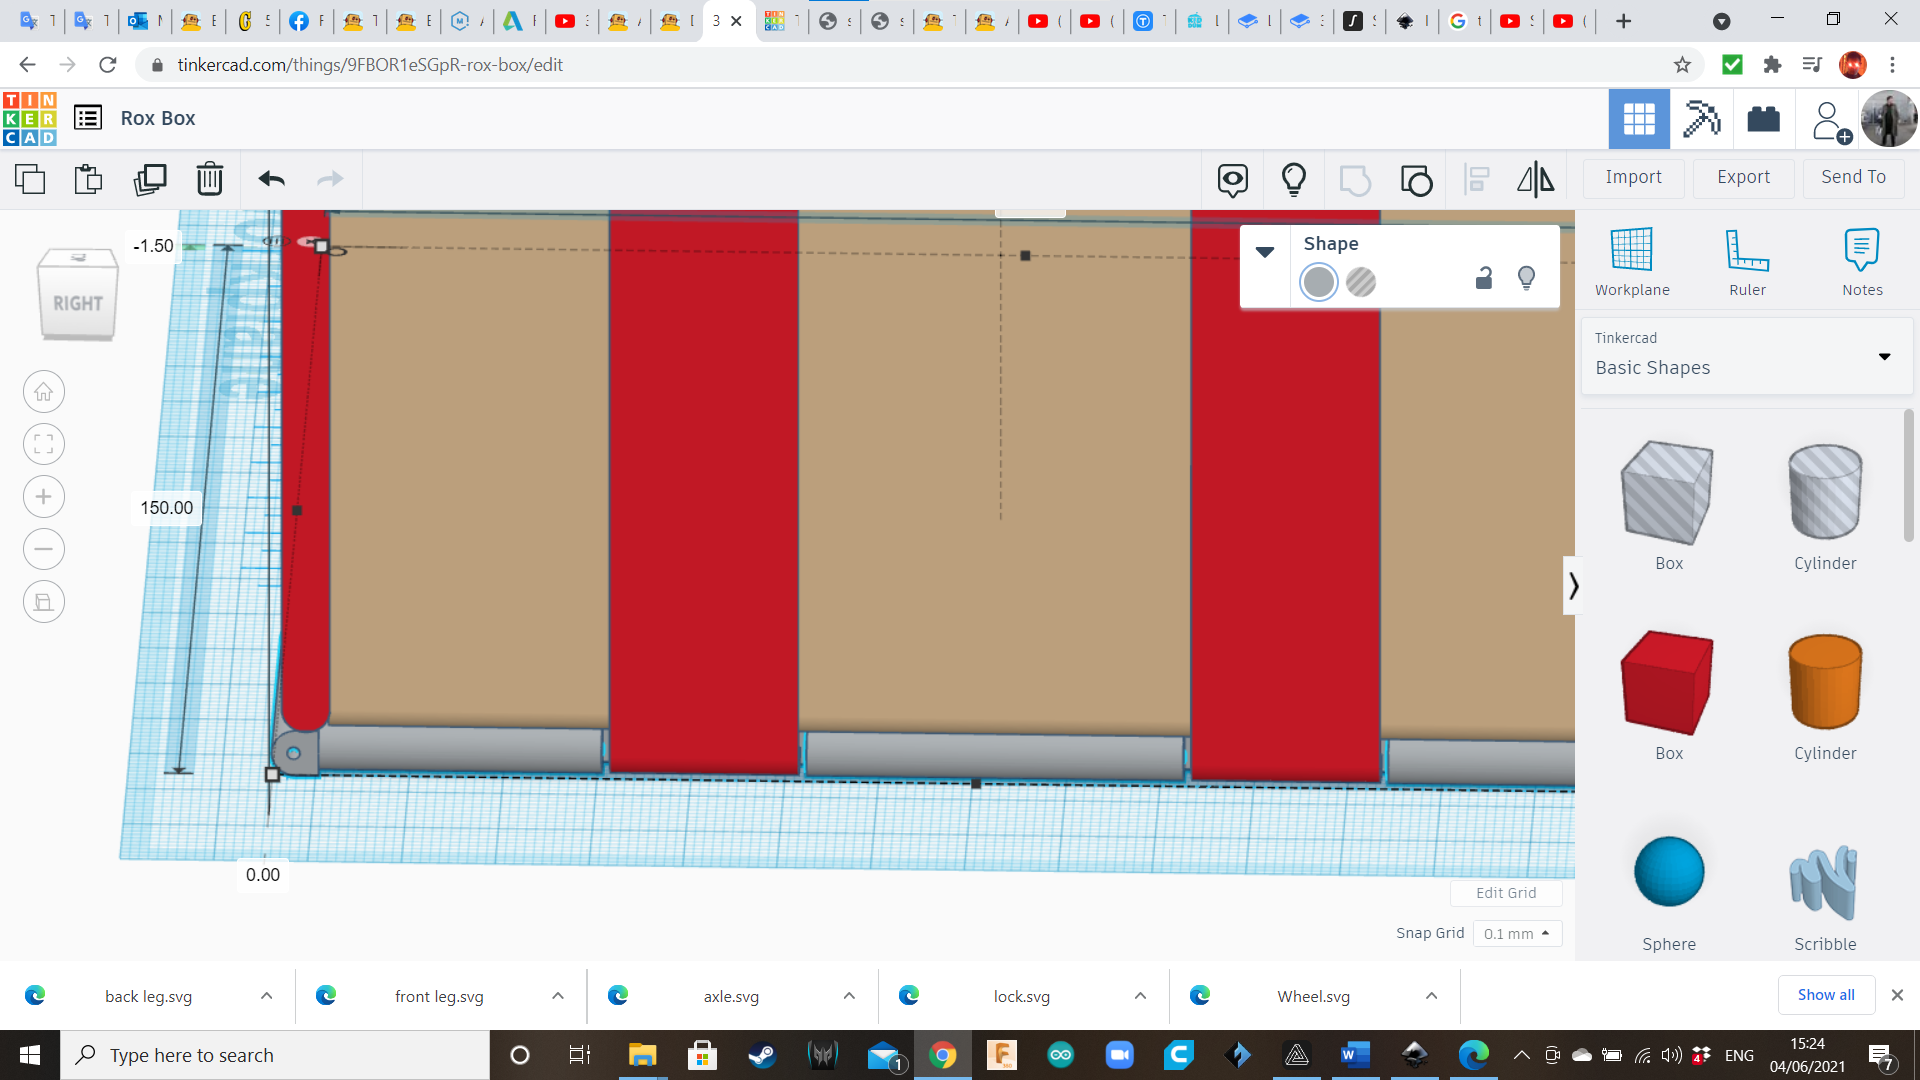Click the Duplicate and repeat icon
1920x1080 pixels.
[x=150, y=180]
